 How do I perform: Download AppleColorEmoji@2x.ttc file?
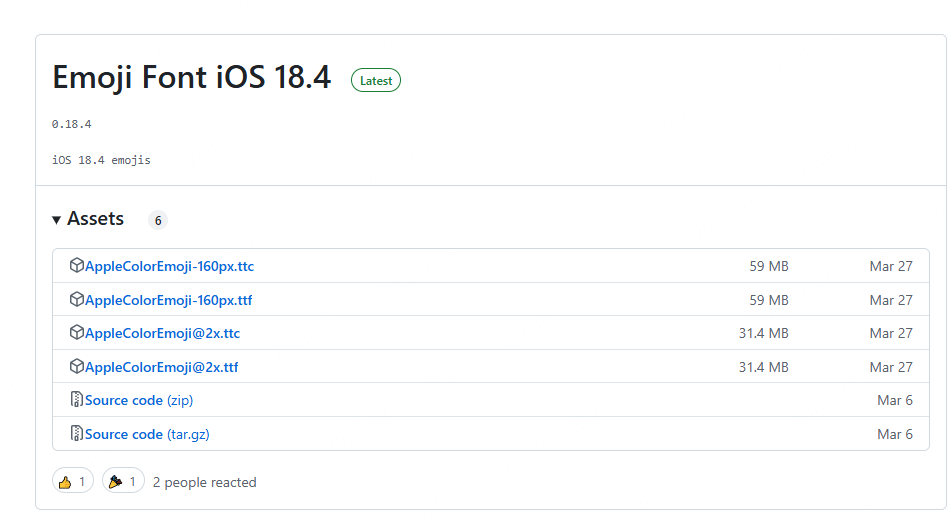tap(162, 333)
